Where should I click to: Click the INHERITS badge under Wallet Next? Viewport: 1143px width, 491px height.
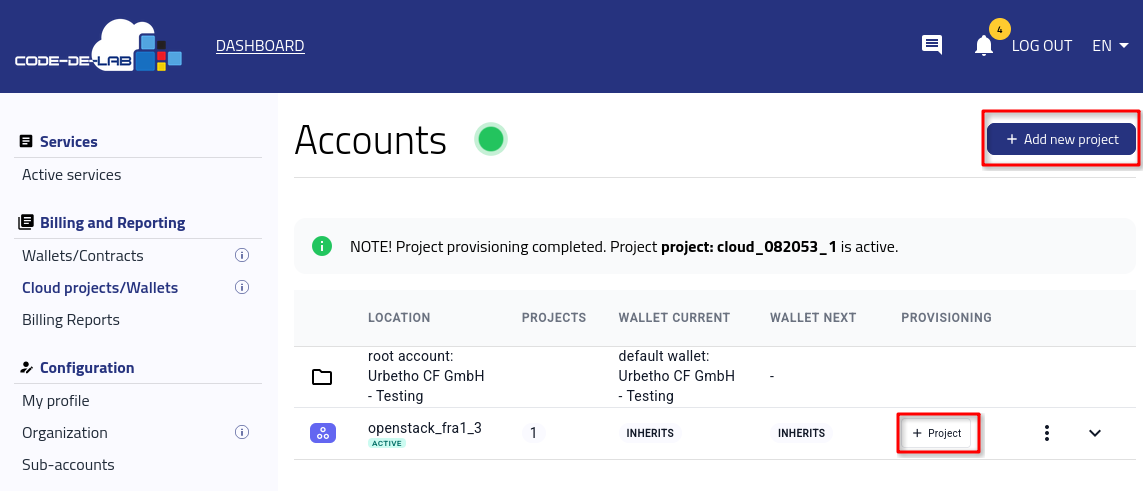point(801,433)
